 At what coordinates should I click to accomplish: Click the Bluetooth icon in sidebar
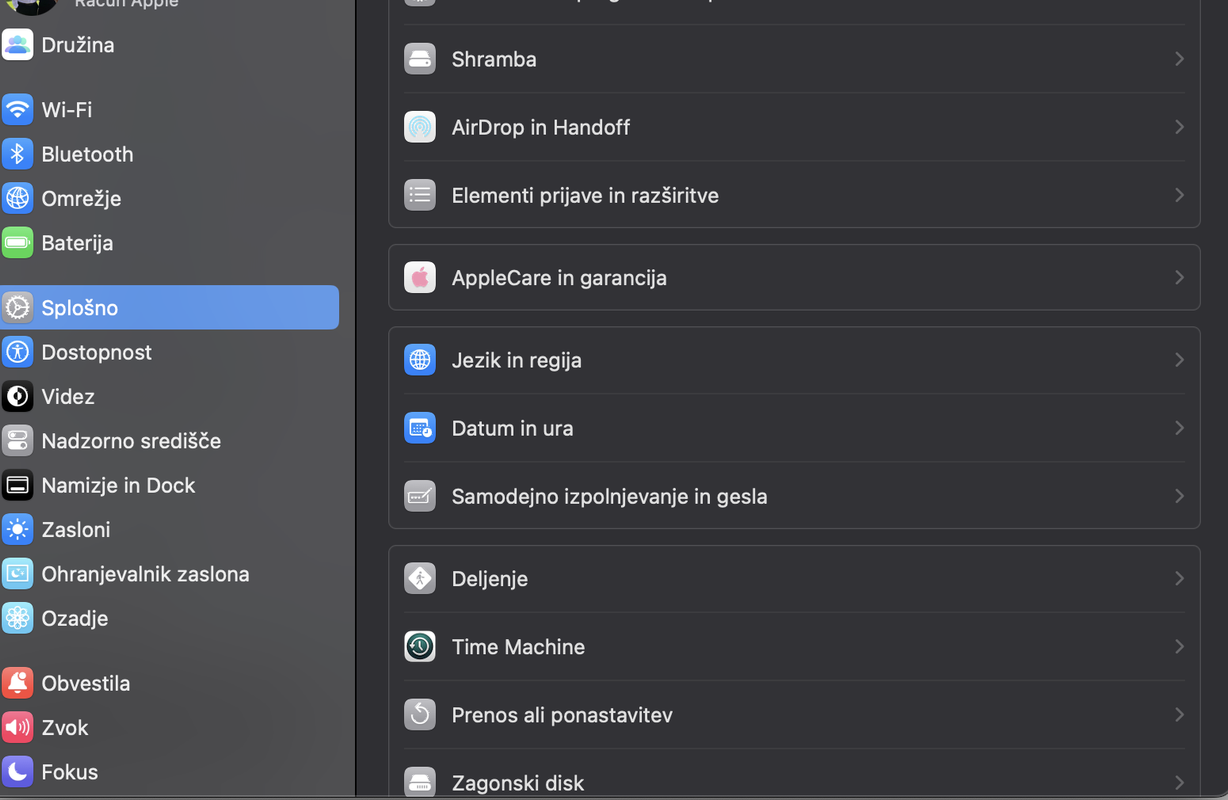(17, 154)
